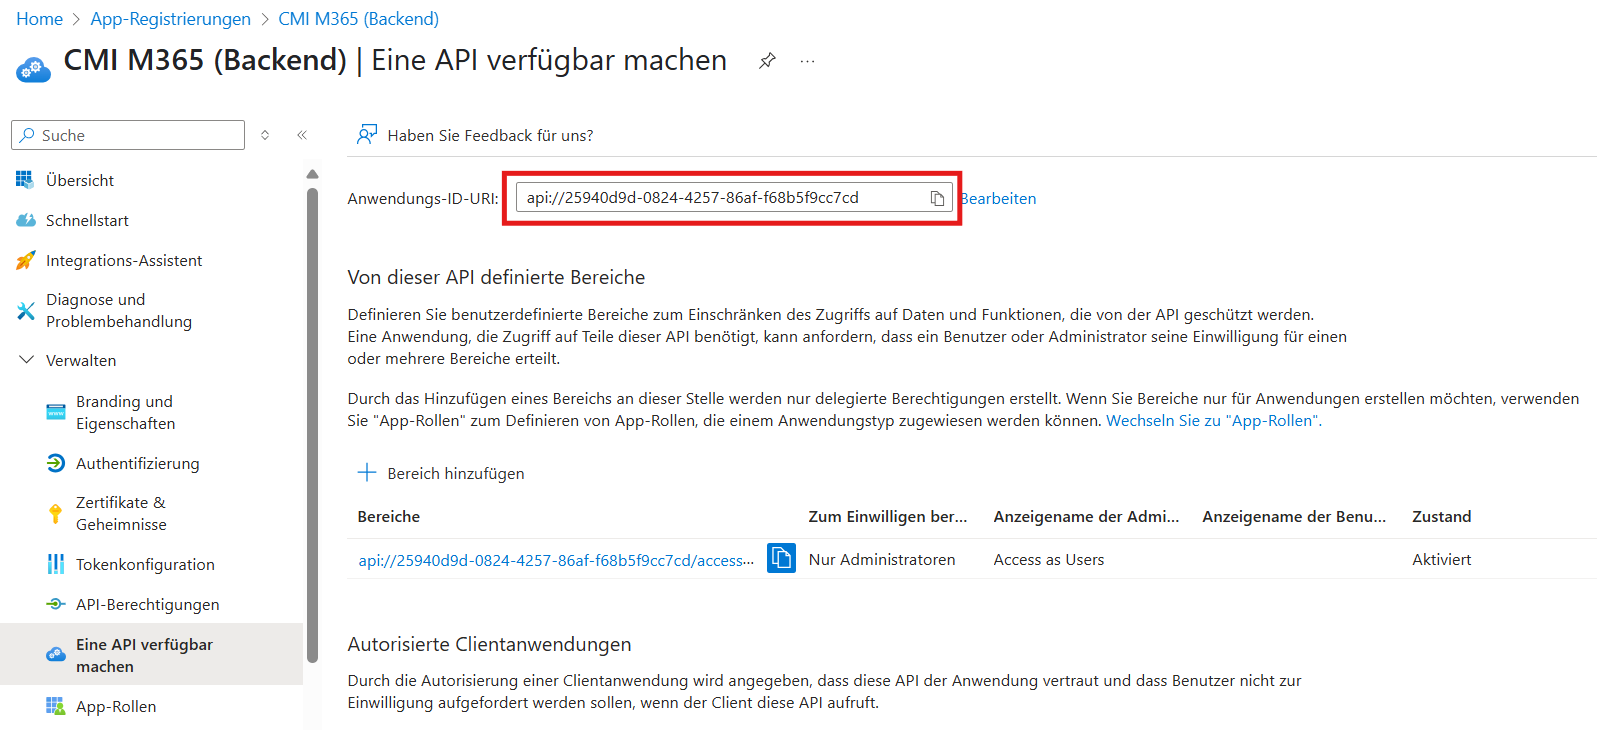Open Schnellstart in the sidebar

87,220
